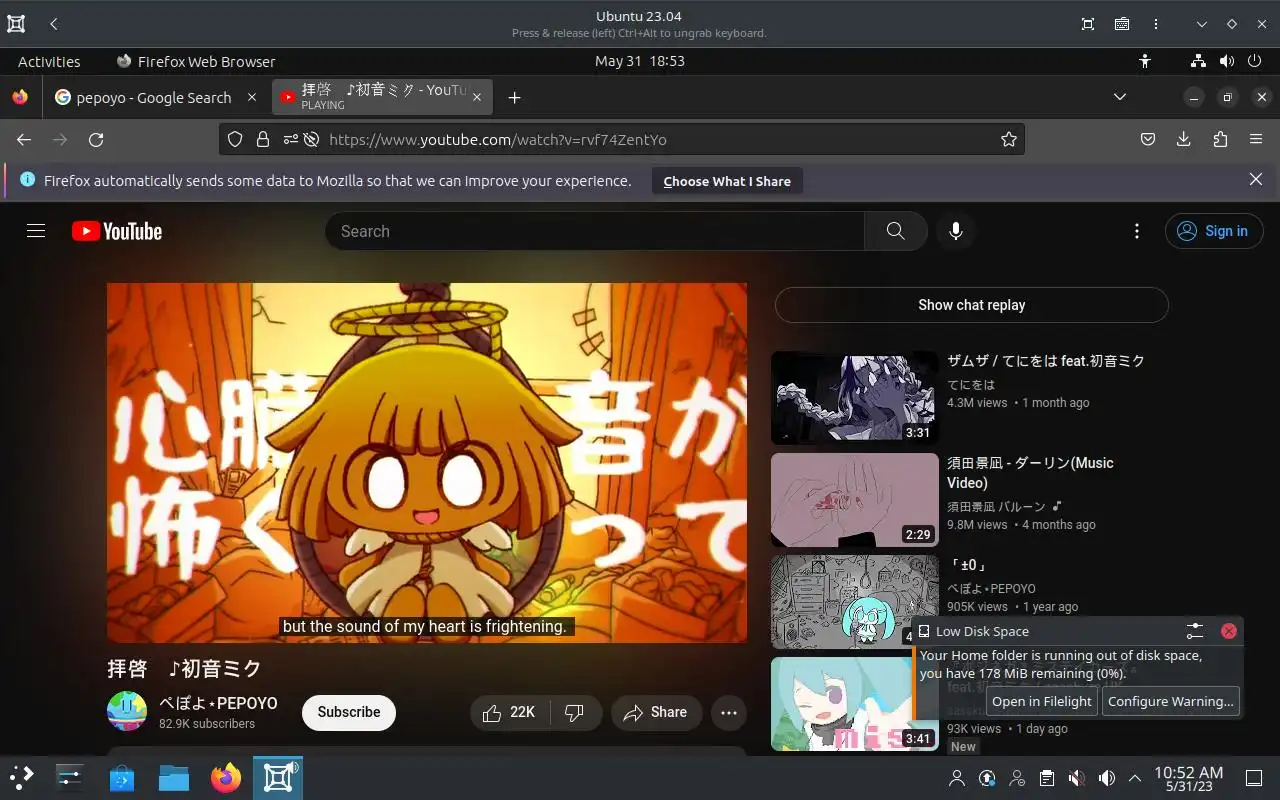Open tracking protection shield icon
1280x800 pixels.
pos(235,139)
